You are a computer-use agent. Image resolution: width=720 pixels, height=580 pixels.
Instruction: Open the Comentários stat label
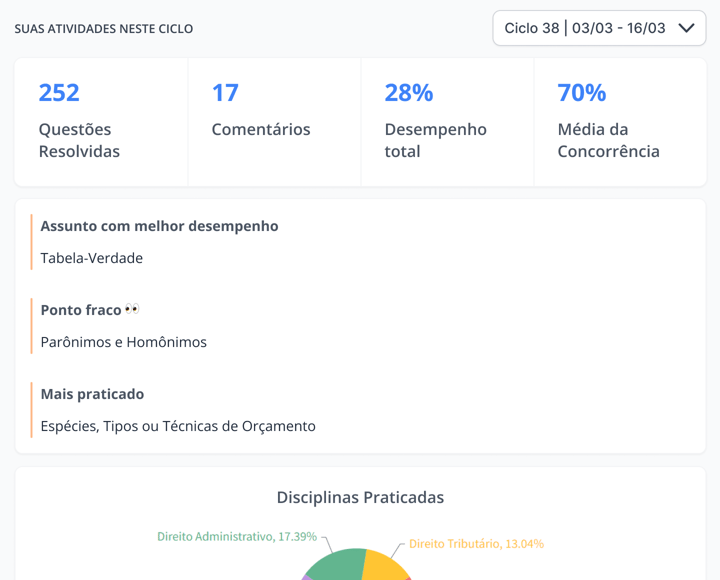(x=261, y=130)
